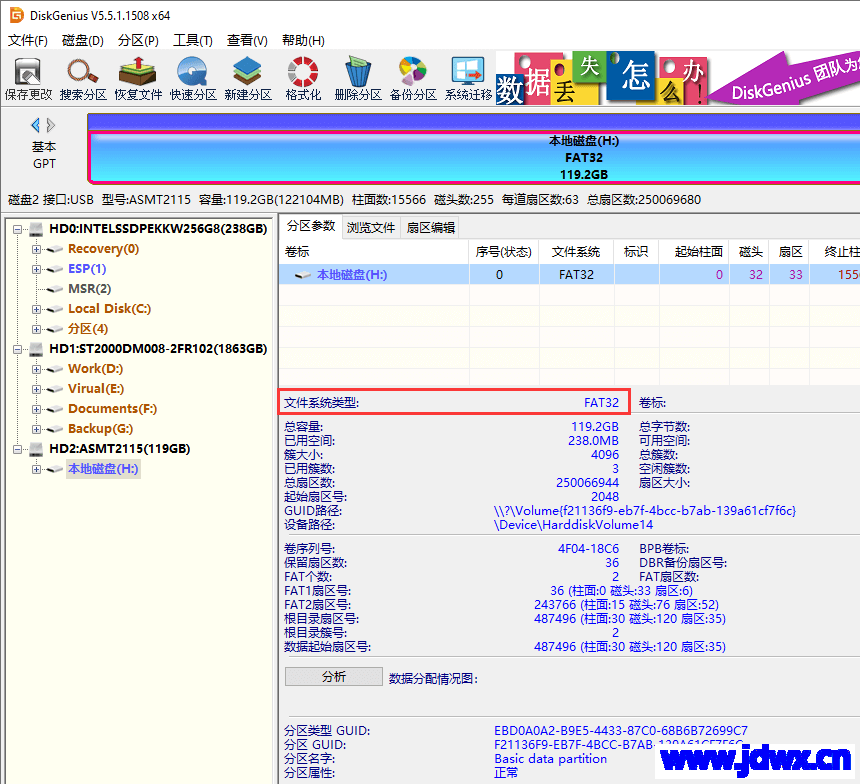This screenshot has width=860, height=784.
Task: Click the serial number 4F04-18C6 value
Action: point(588,549)
